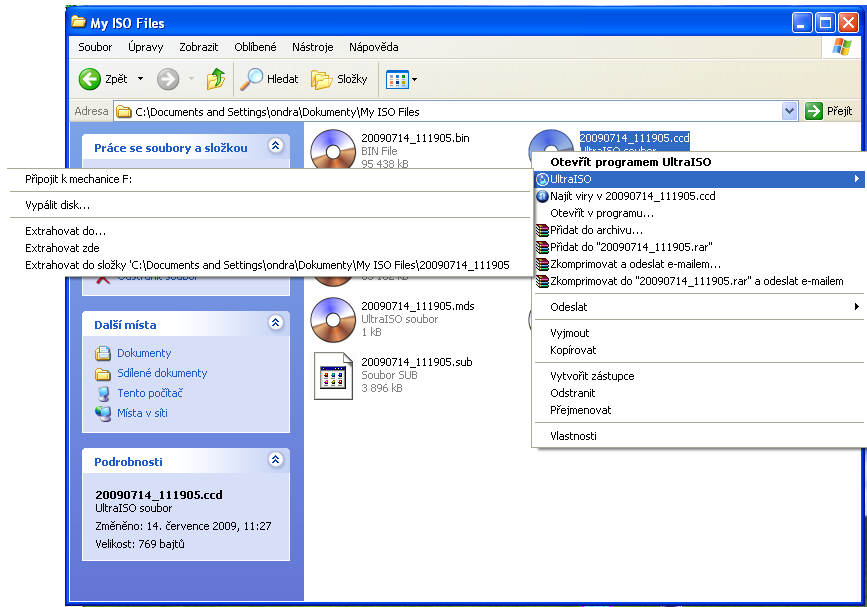
Task: Click the address bar path field
Action: [448, 111]
